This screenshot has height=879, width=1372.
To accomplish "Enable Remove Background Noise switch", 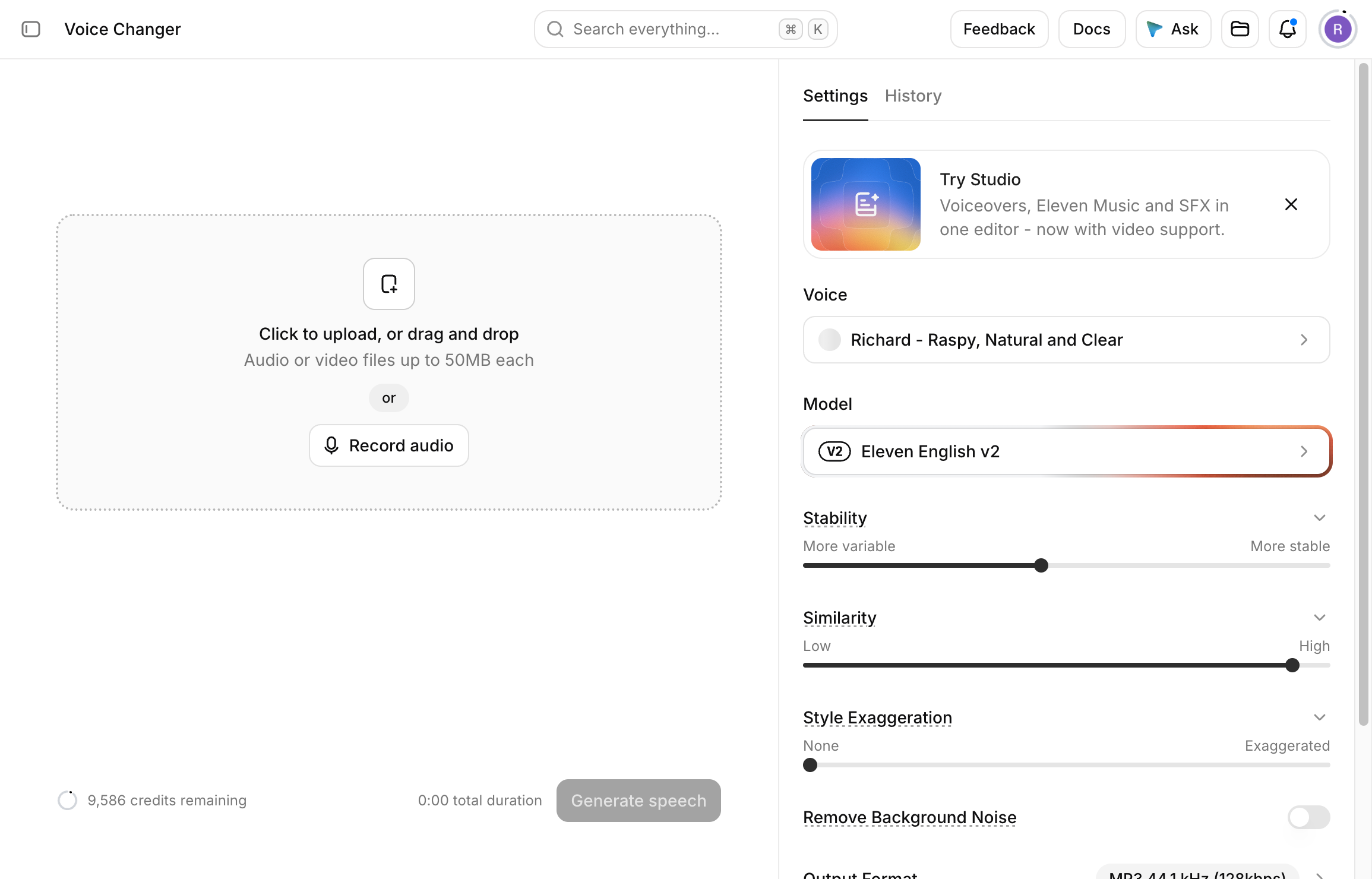I will pyautogui.click(x=1309, y=817).
